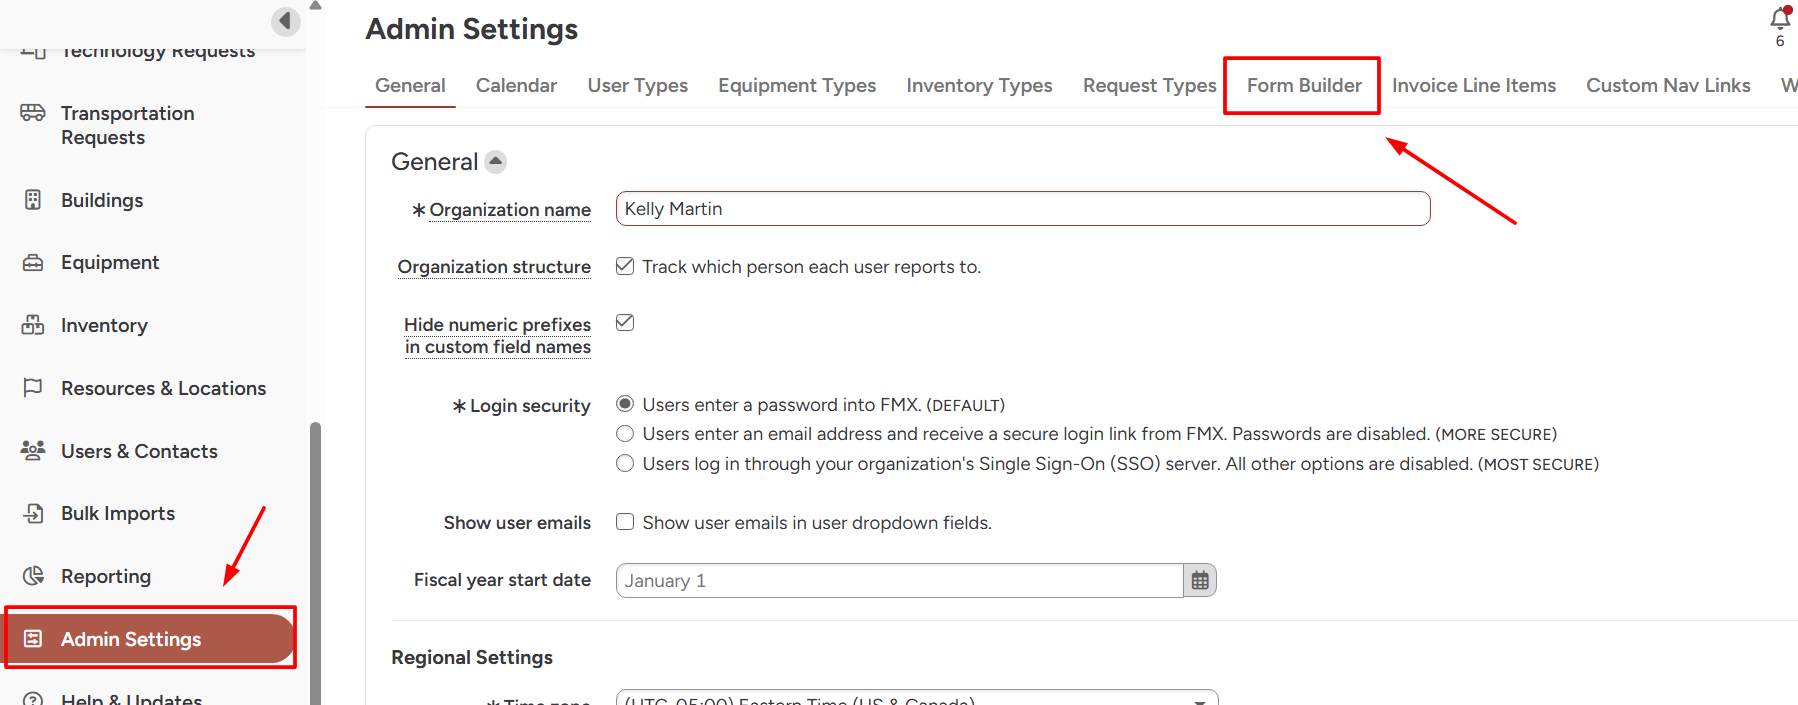Enable Show user emails checkbox
The width and height of the screenshot is (1798, 705).
click(625, 522)
